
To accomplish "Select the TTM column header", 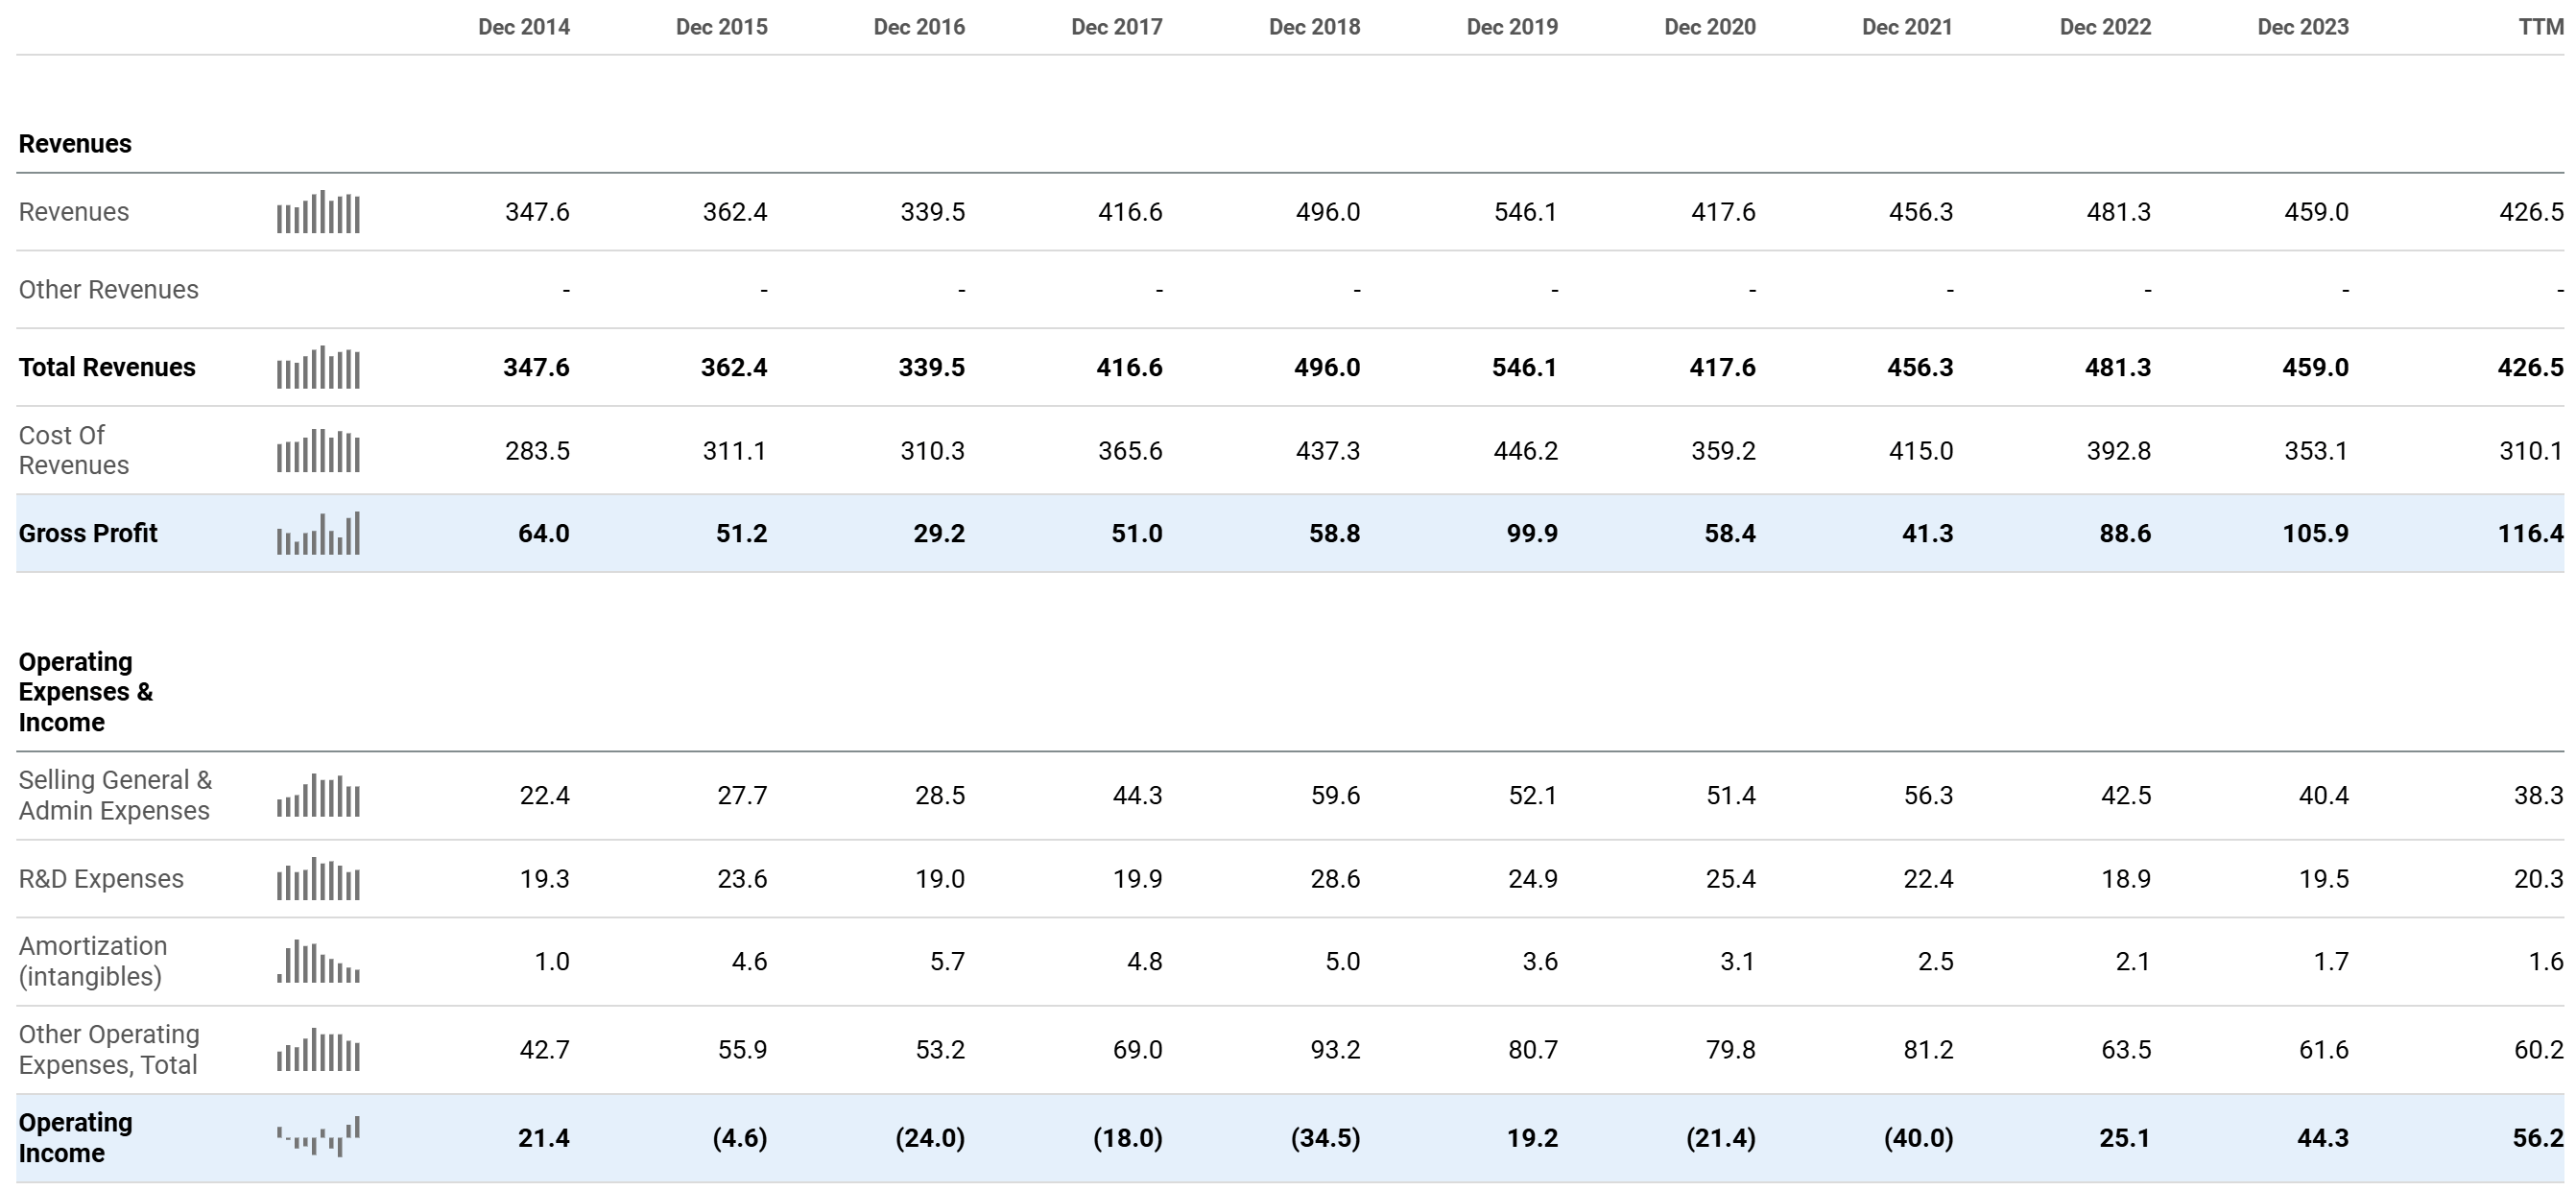I will [x=2540, y=27].
